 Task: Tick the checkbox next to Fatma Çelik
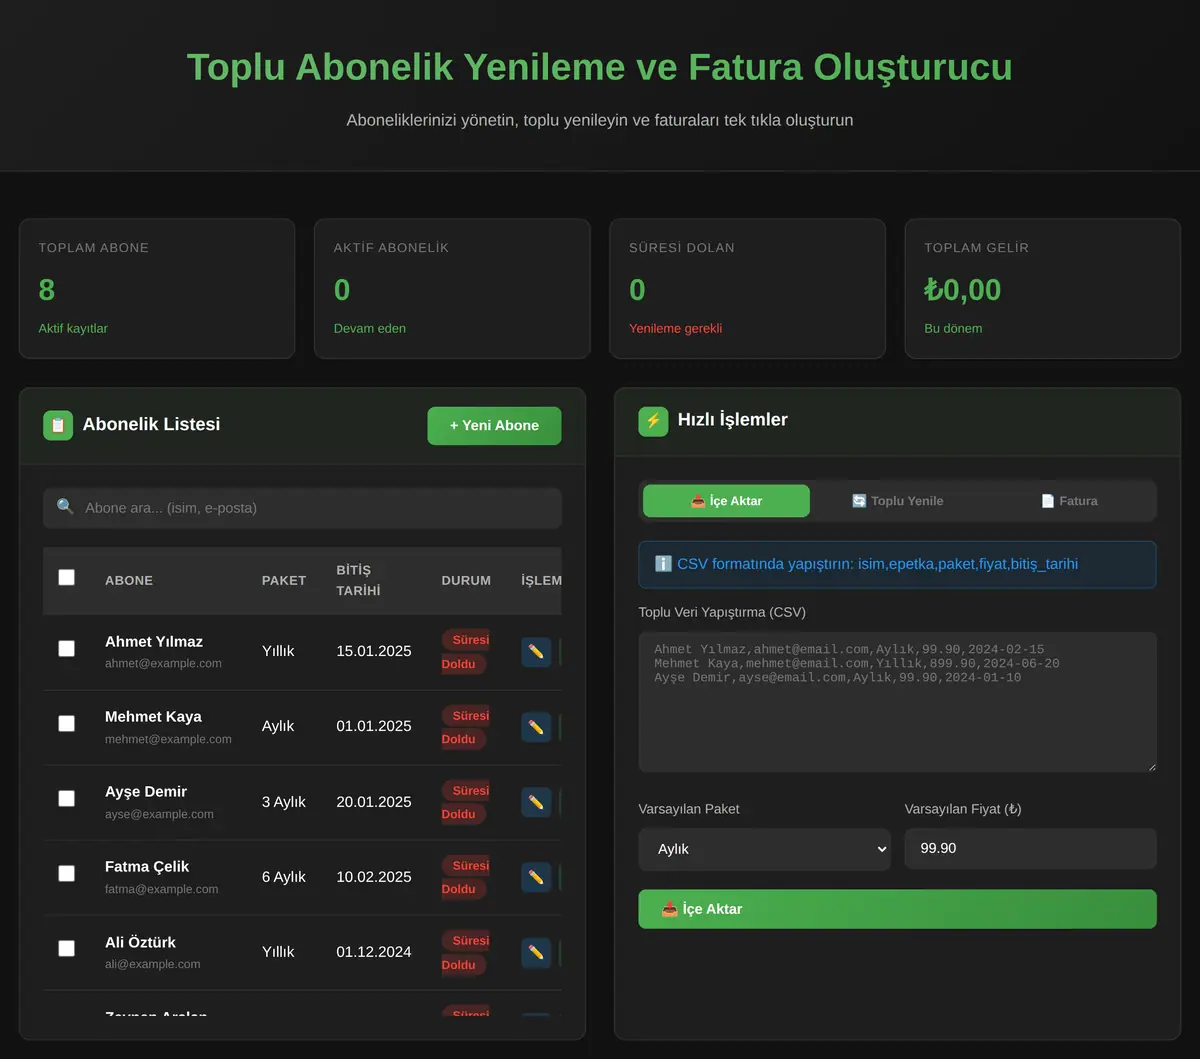66,873
